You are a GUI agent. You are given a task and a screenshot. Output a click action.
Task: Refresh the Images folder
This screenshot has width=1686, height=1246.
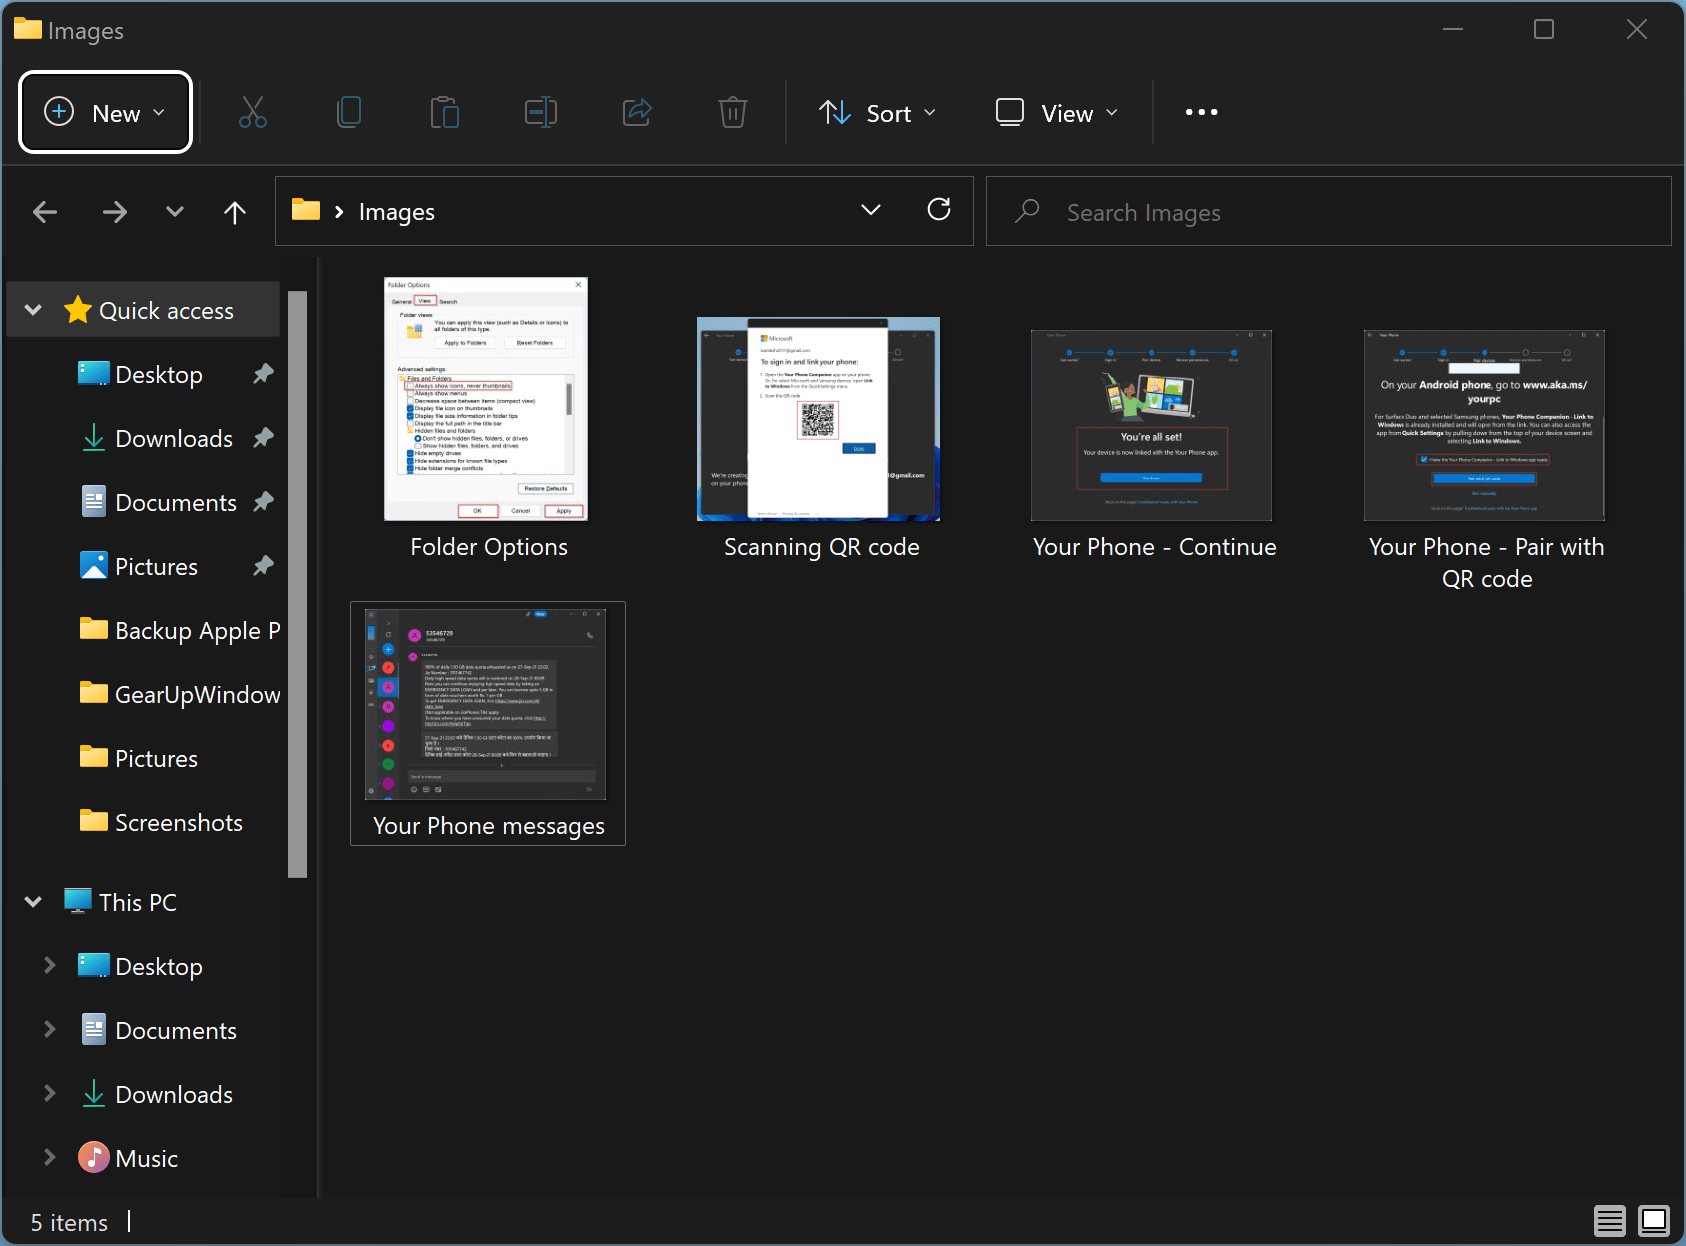[x=939, y=210]
